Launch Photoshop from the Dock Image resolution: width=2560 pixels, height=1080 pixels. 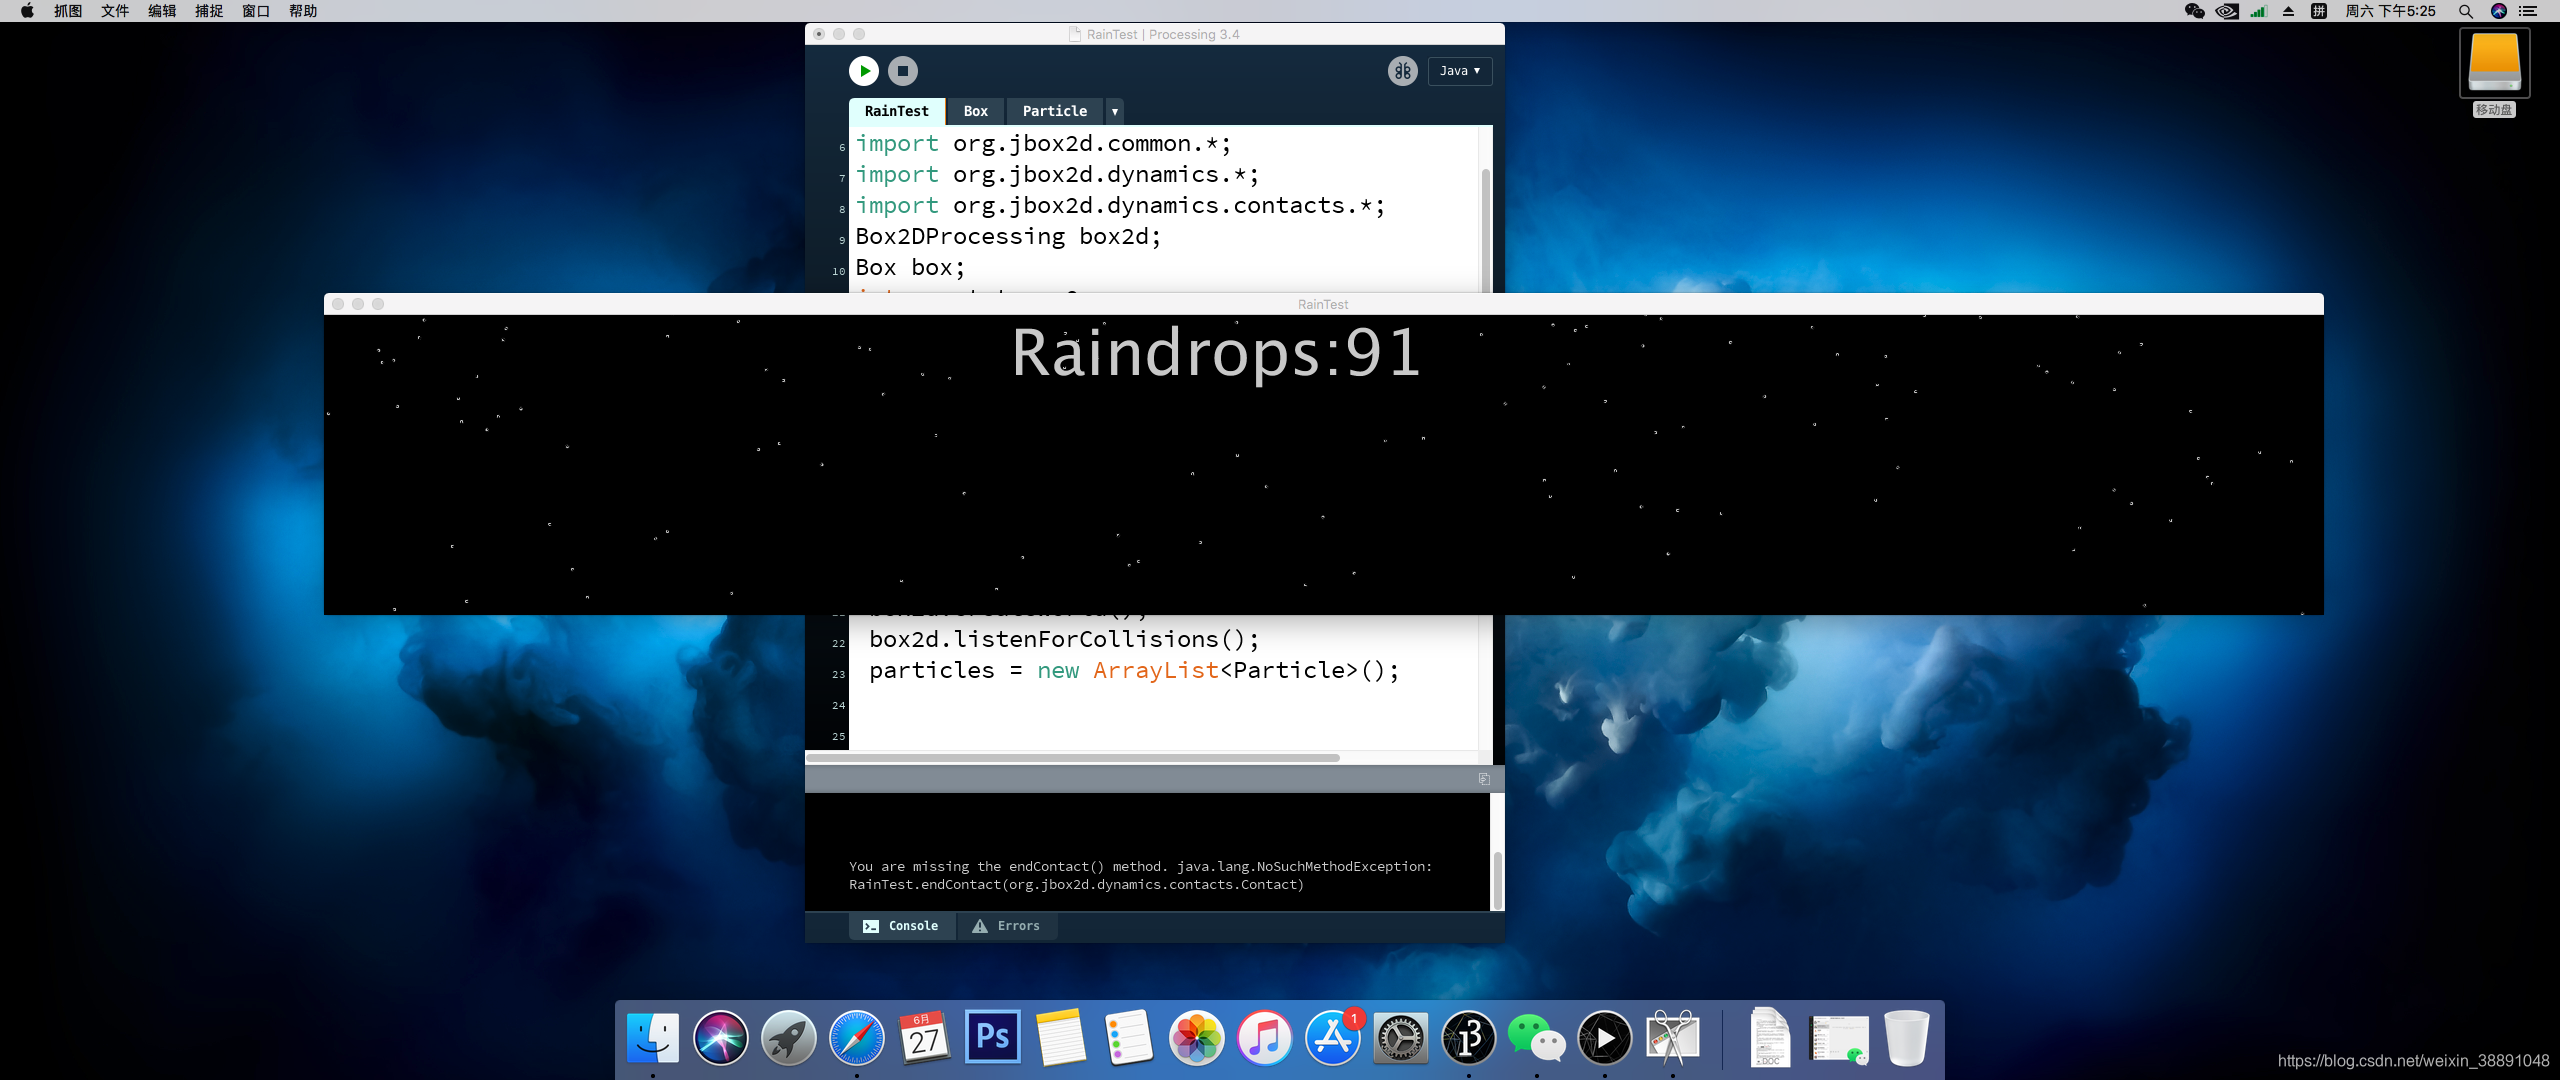click(992, 1038)
